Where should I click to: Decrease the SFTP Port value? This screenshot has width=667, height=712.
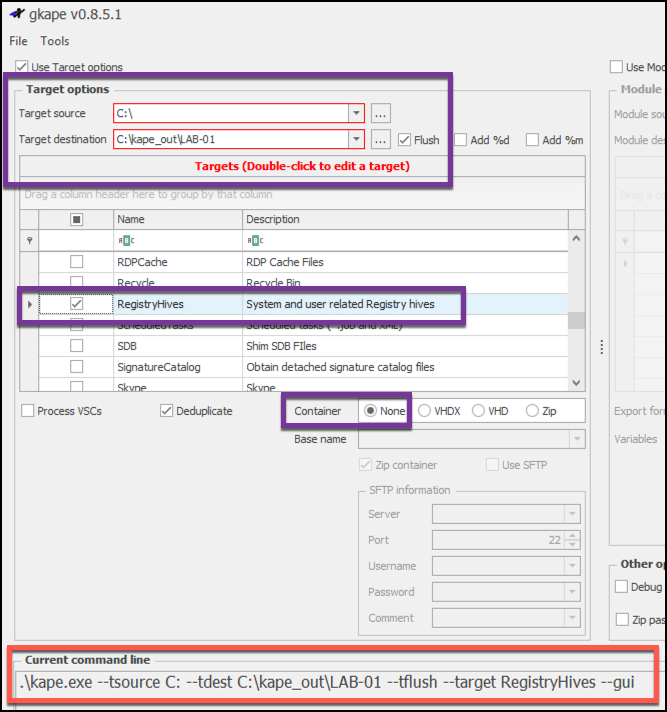point(572,544)
